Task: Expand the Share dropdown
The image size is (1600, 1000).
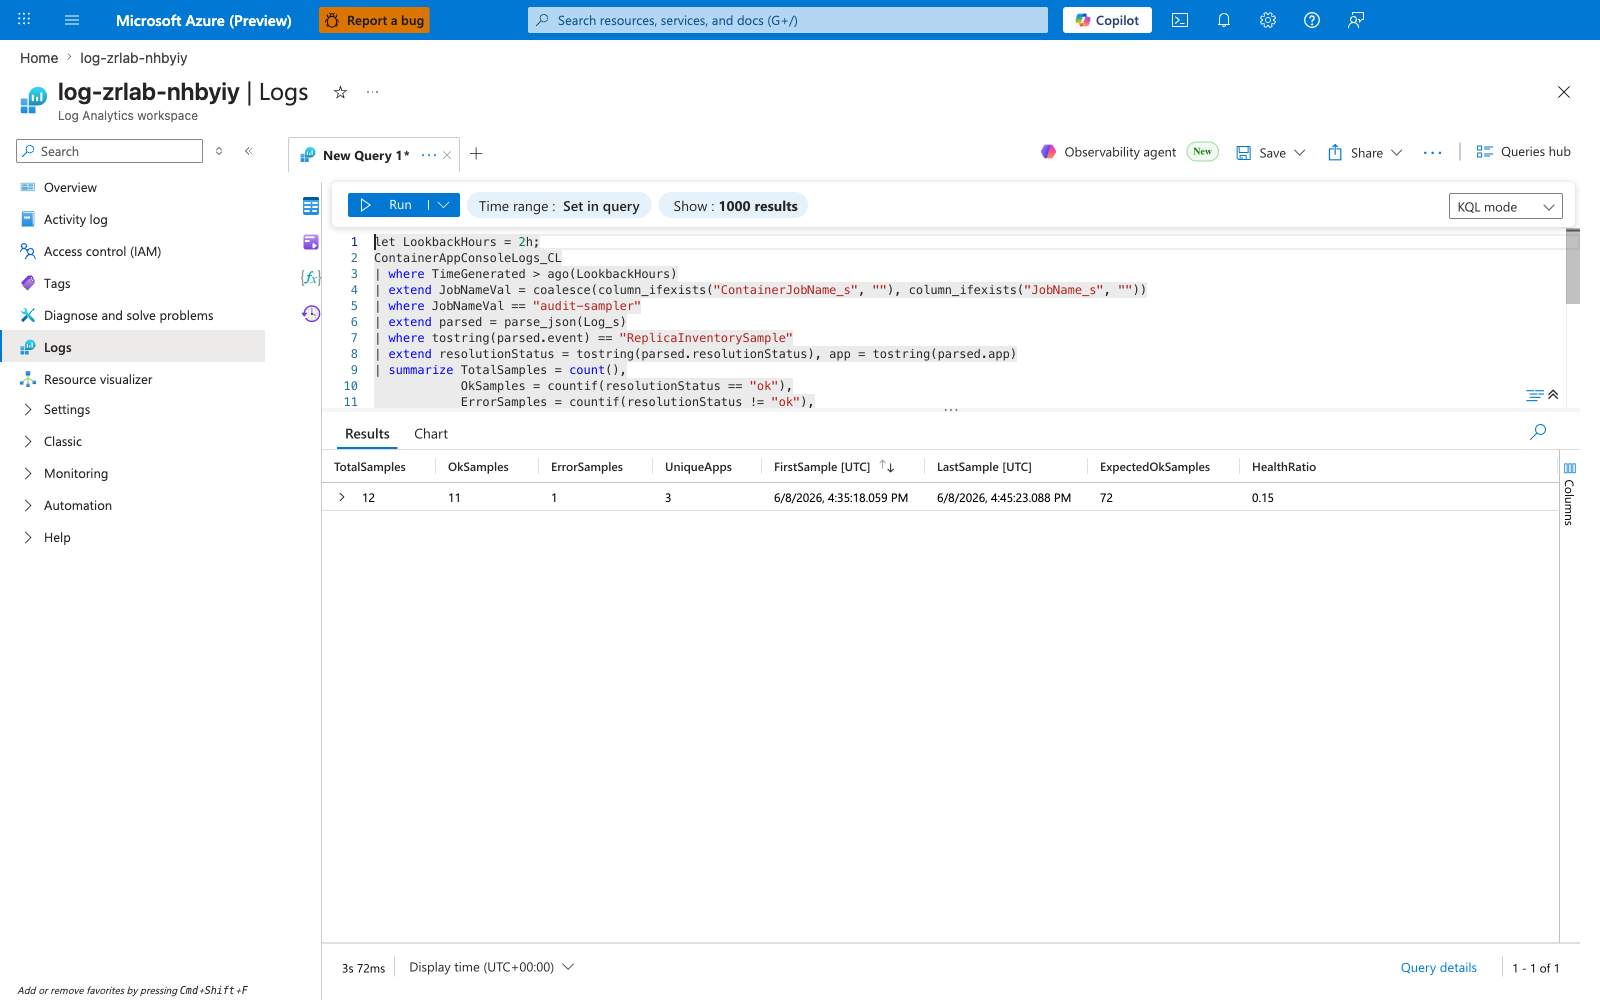Action: tap(1397, 153)
